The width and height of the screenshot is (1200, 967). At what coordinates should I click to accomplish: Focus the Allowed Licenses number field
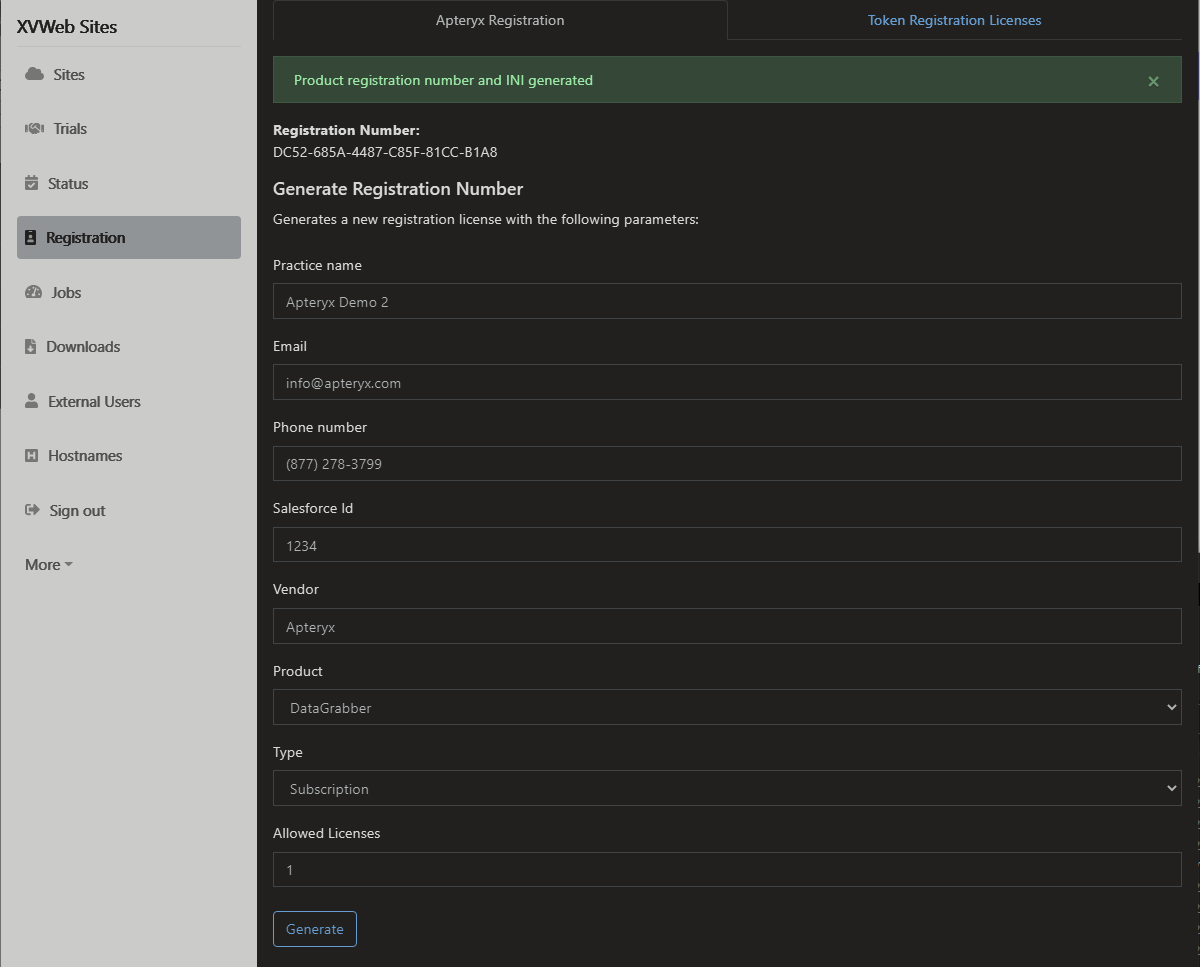pyautogui.click(x=727, y=869)
